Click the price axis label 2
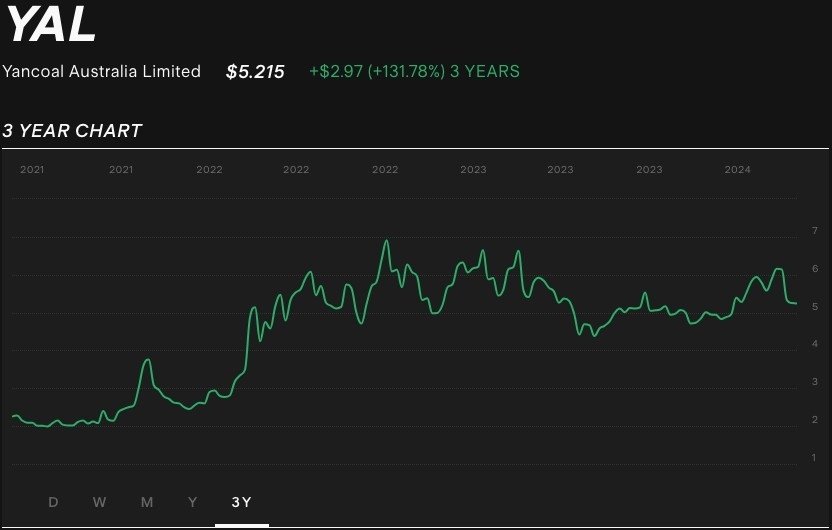 pos(814,419)
